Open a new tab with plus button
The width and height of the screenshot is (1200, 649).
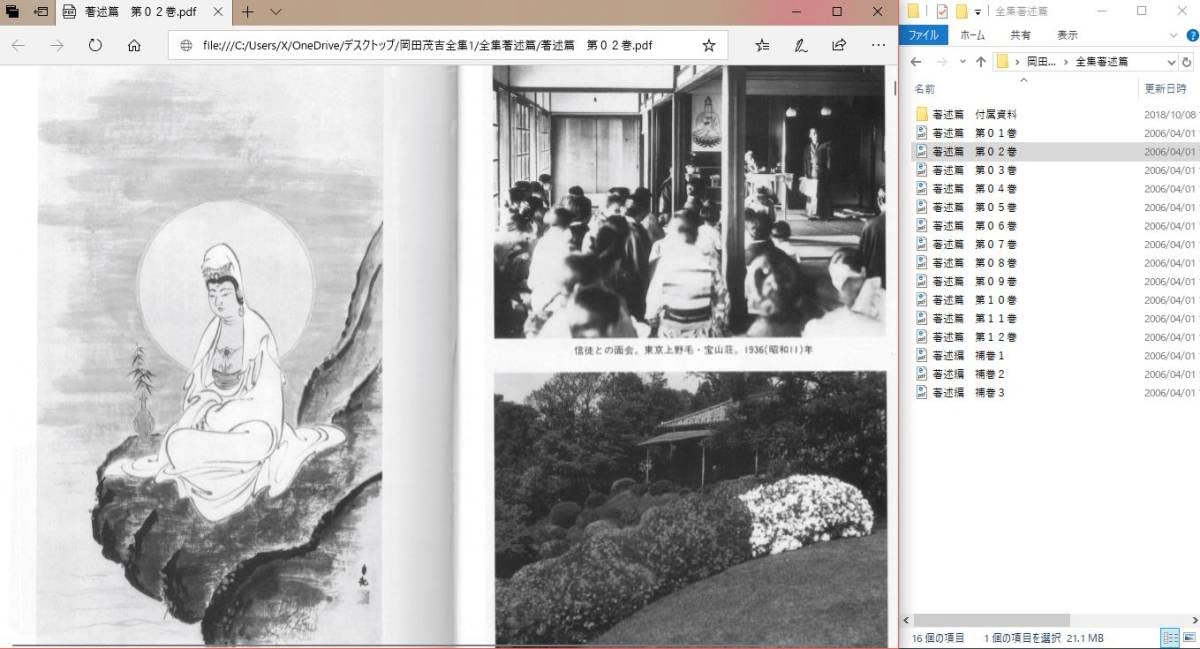247,12
